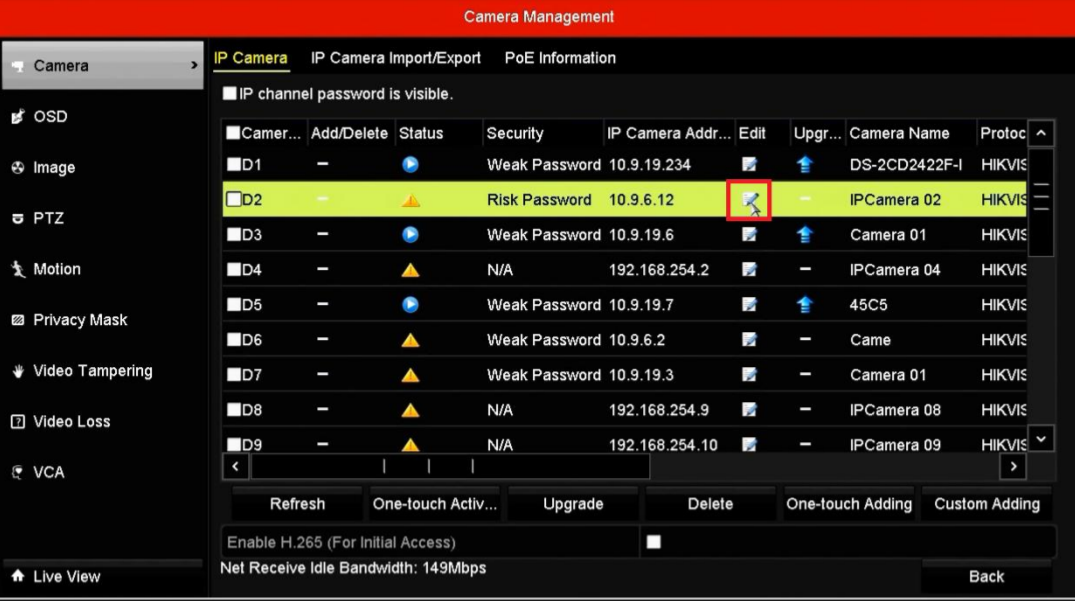Viewport: 1075px width, 601px height.
Task: Click the Back button
Action: pyautogui.click(x=986, y=576)
